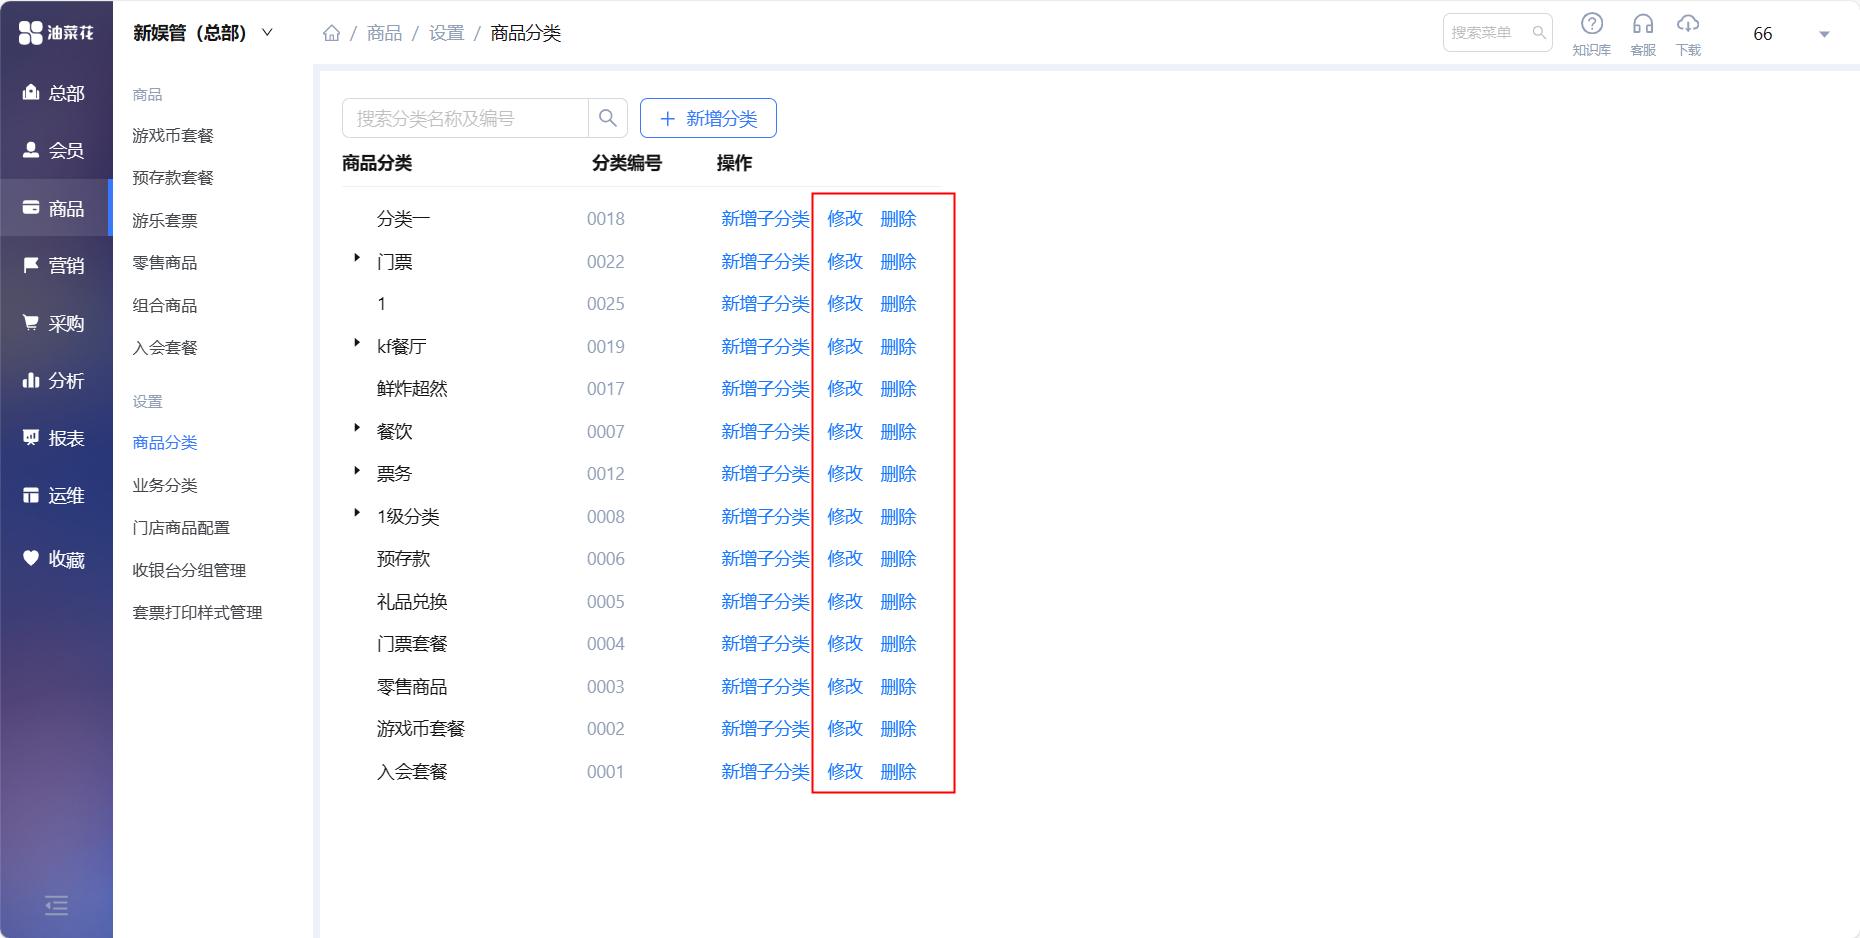This screenshot has width=1860, height=938.
Task: Expand the 票务 category row
Action: 357,470
